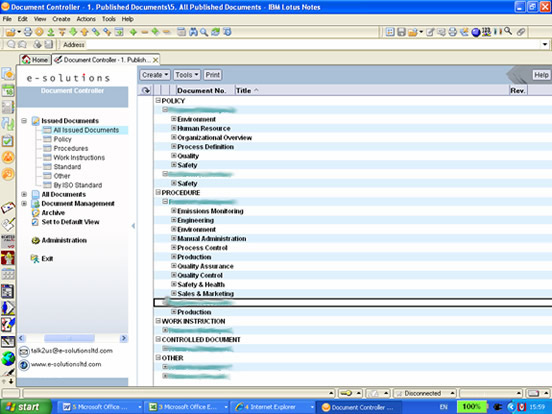552x414 pixels.
Task: Open the www.e-solutionsltd.com link
Action: coord(66,364)
